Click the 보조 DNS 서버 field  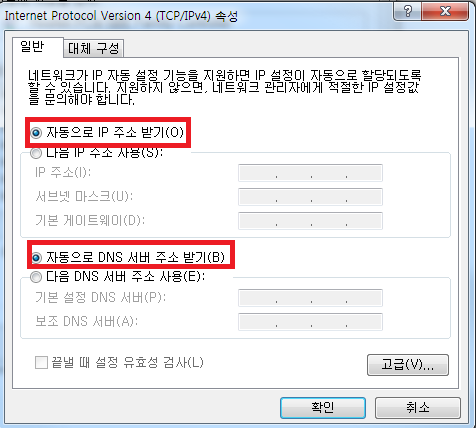(310, 322)
